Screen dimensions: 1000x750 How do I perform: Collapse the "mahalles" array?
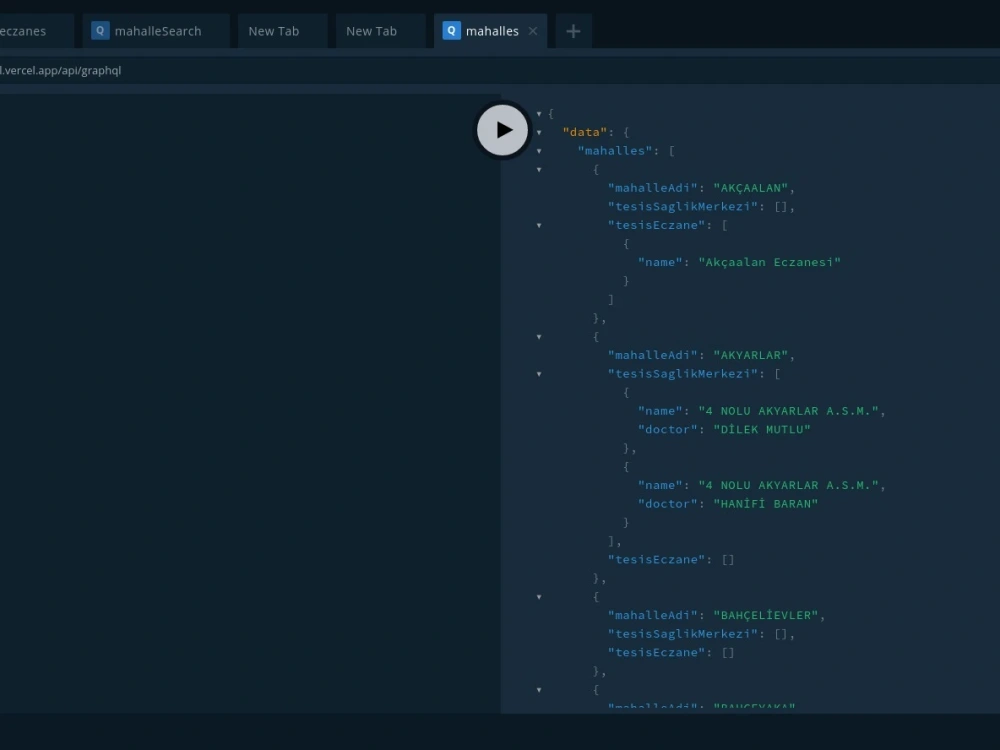(539, 150)
